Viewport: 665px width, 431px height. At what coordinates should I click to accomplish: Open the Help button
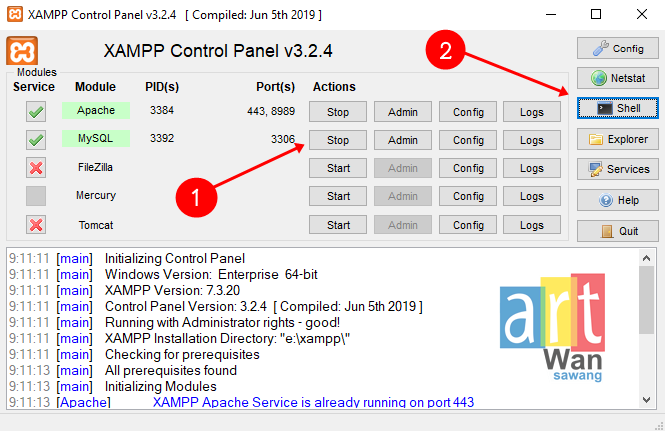[618, 200]
